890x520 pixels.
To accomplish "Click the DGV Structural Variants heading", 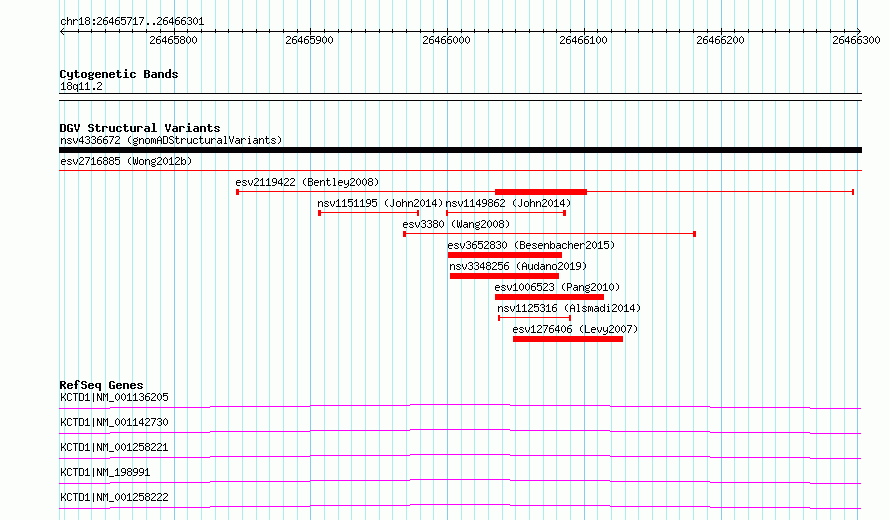I will [140, 128].
